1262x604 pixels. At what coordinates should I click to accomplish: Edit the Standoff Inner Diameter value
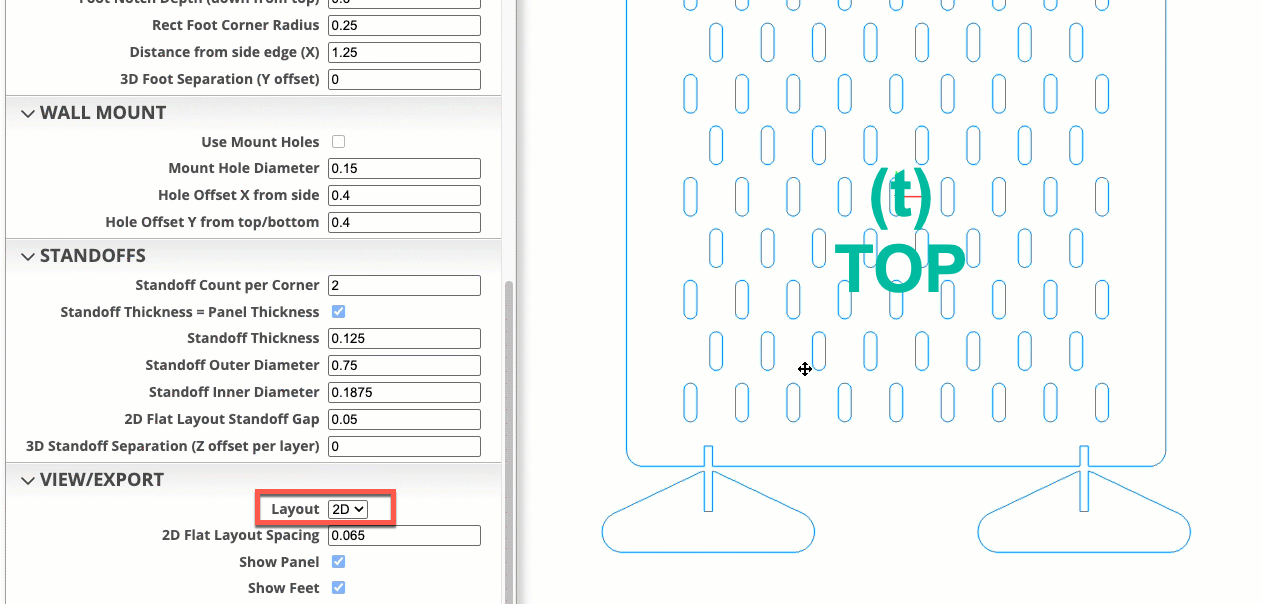404,393
